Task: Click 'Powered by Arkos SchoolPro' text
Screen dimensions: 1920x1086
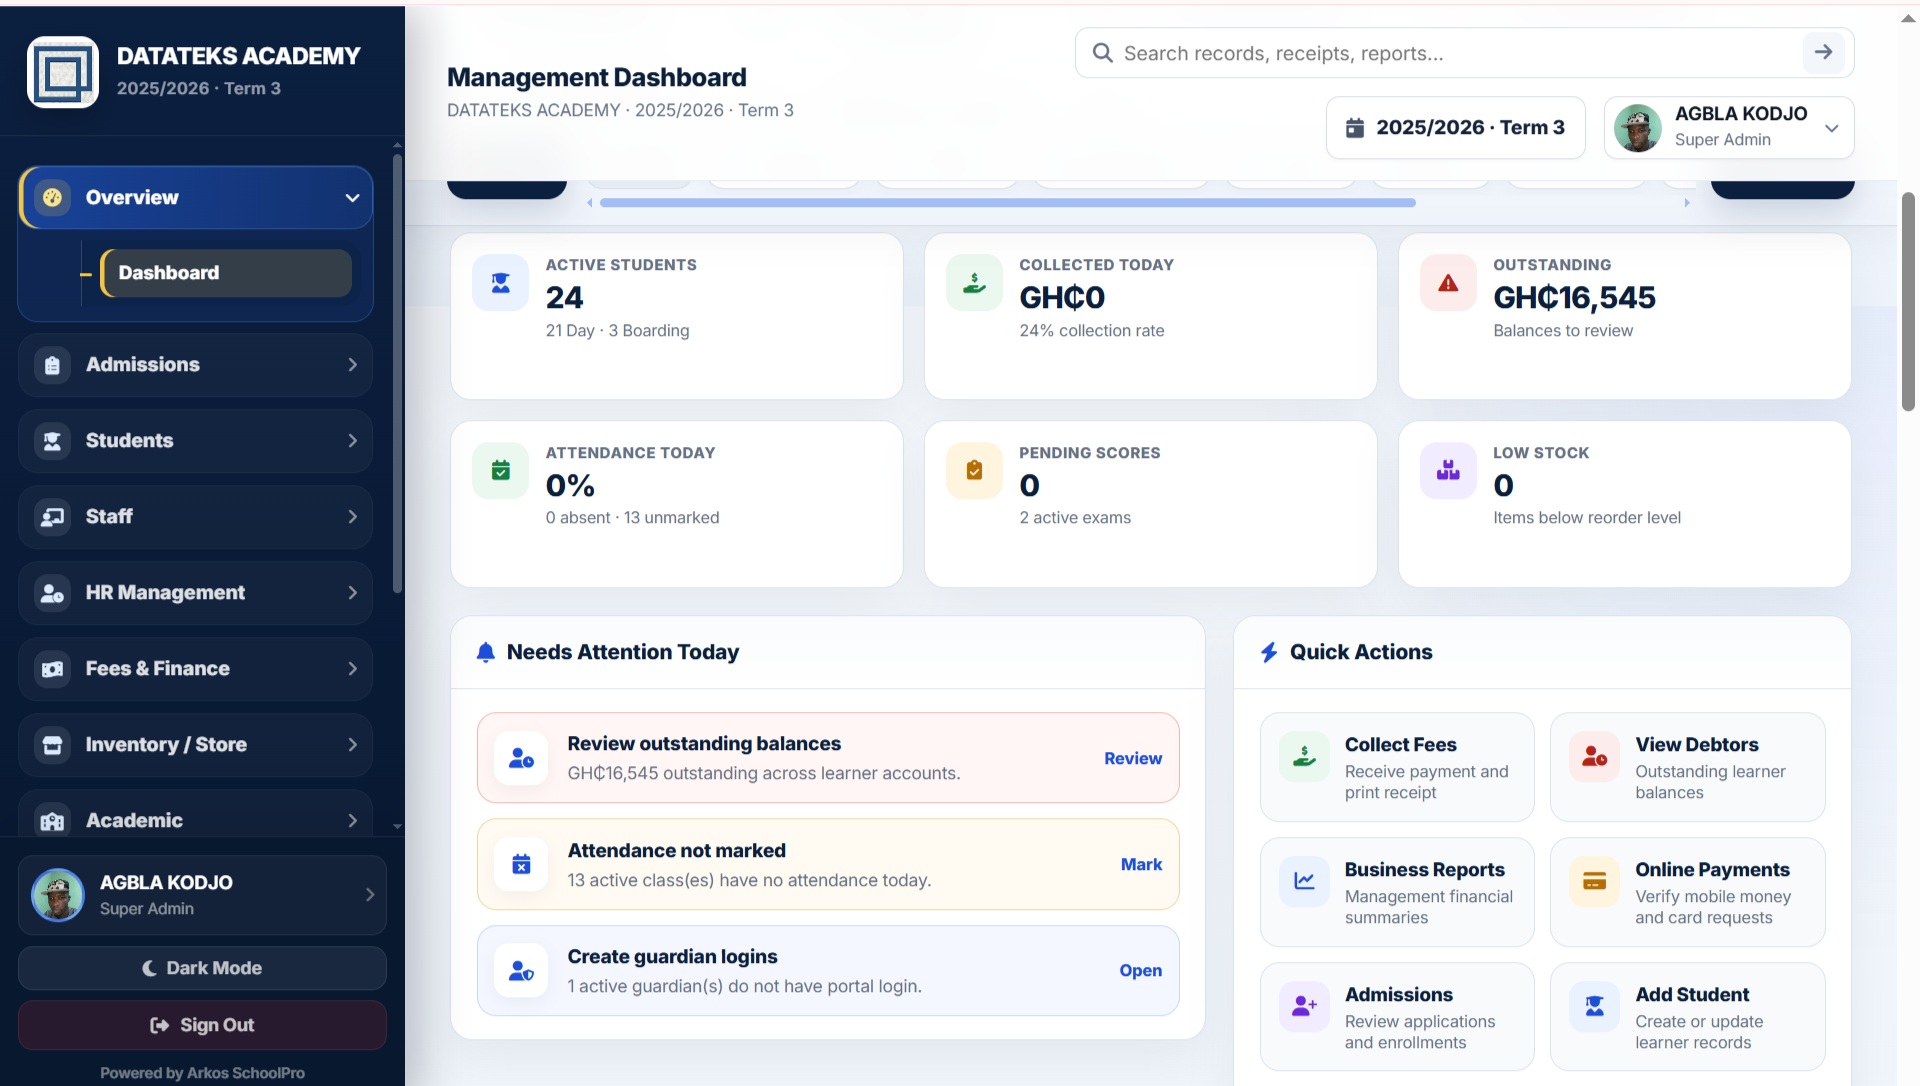Action: tap(202, 1073)
